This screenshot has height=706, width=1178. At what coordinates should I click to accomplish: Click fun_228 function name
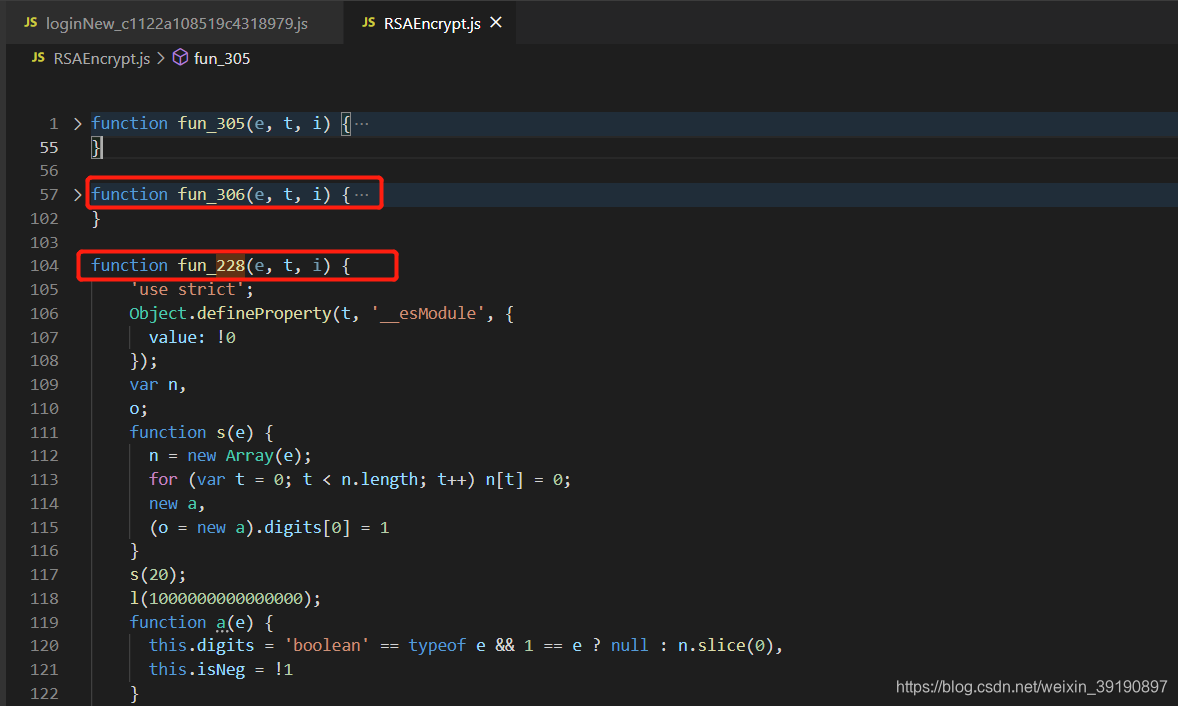tap(211, 265)
